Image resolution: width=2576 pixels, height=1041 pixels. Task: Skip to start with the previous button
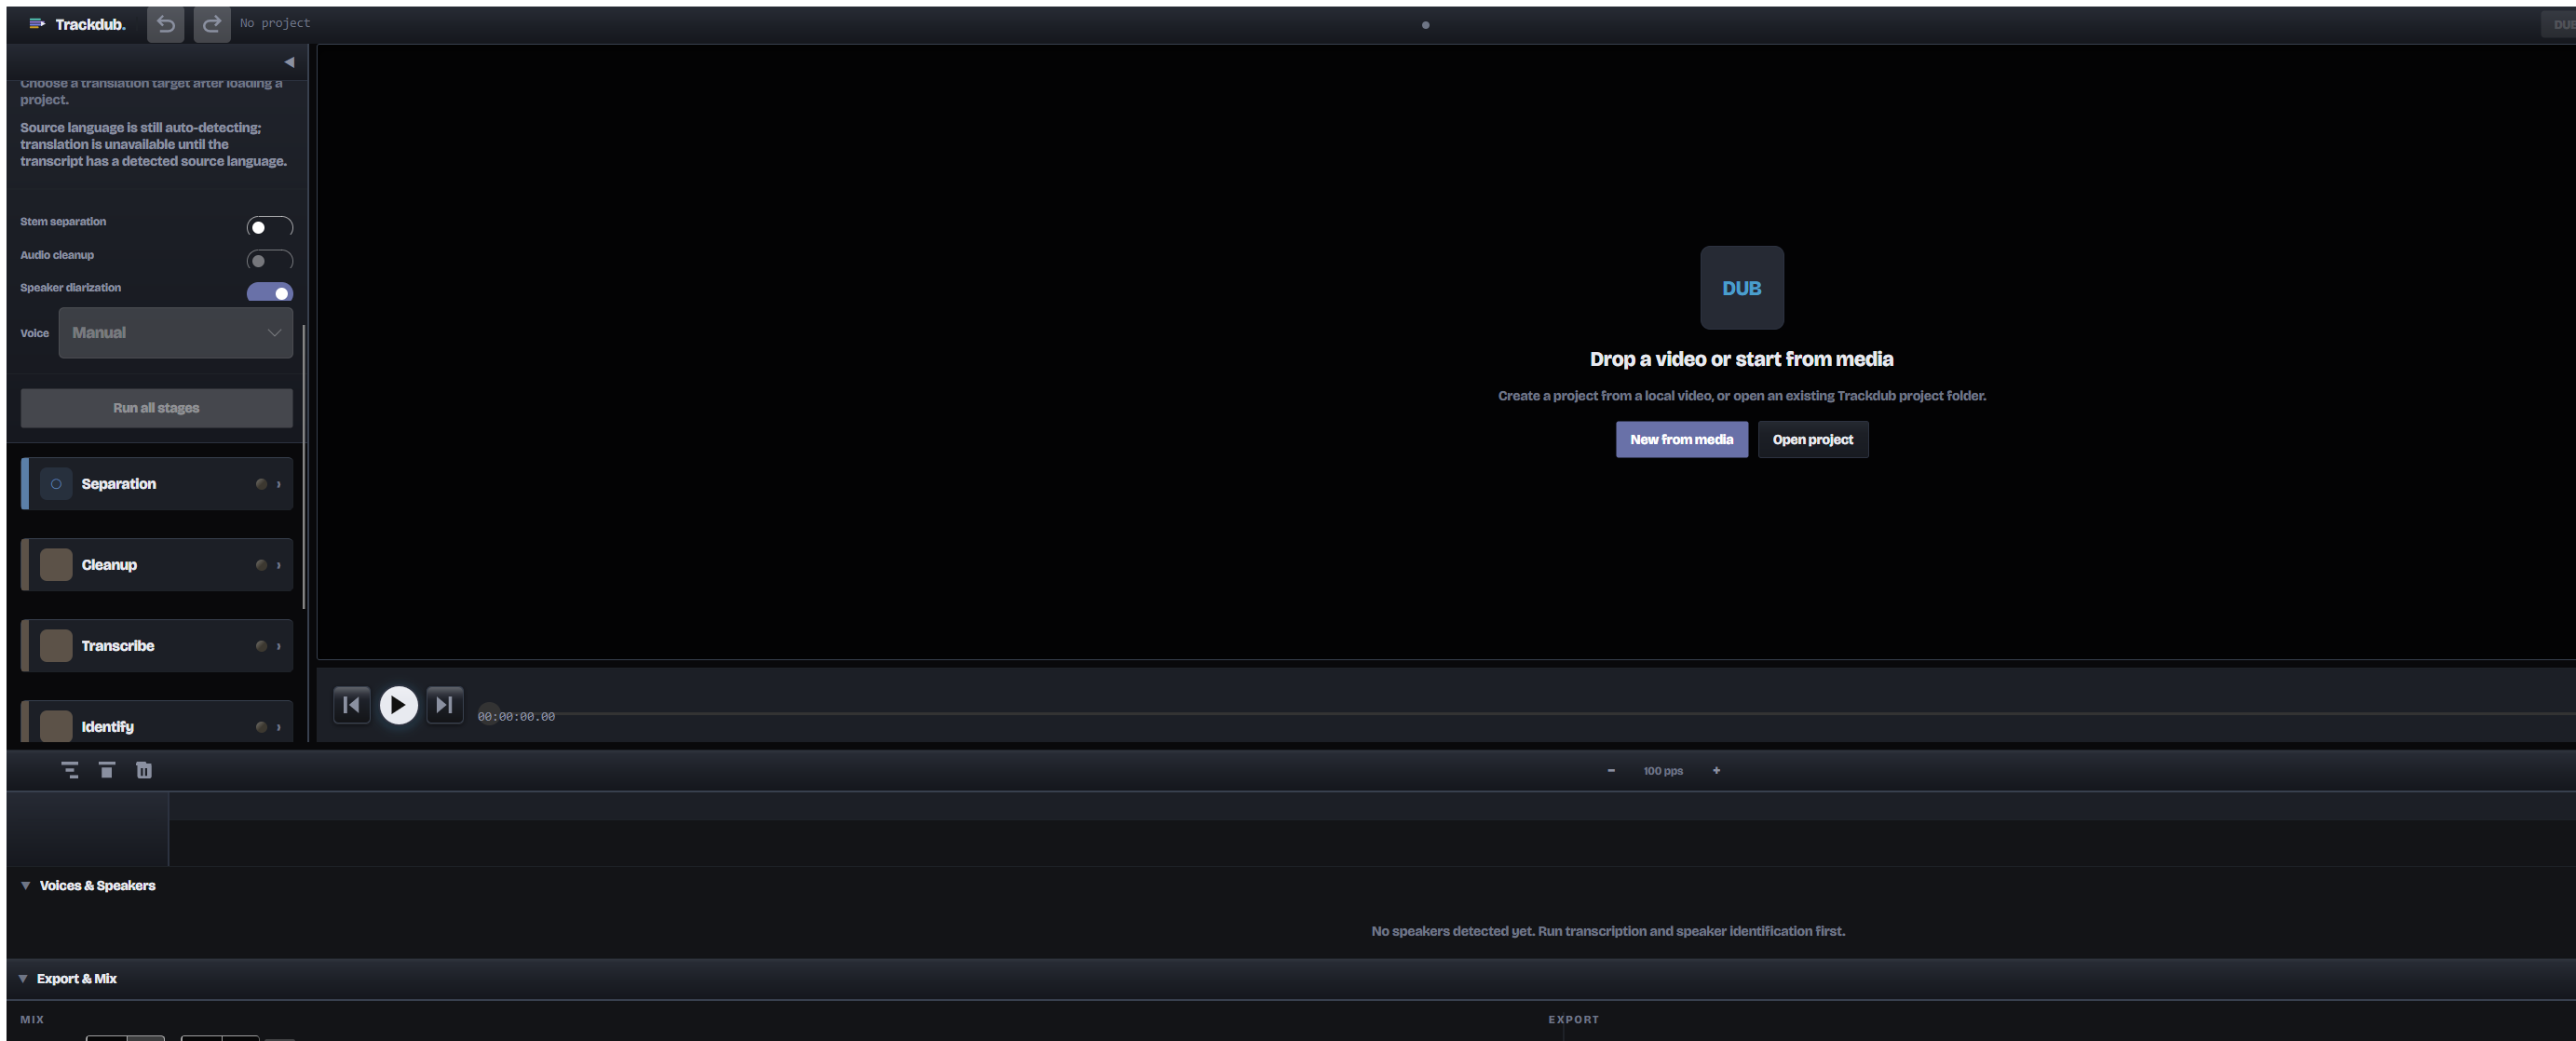[351, 705]
